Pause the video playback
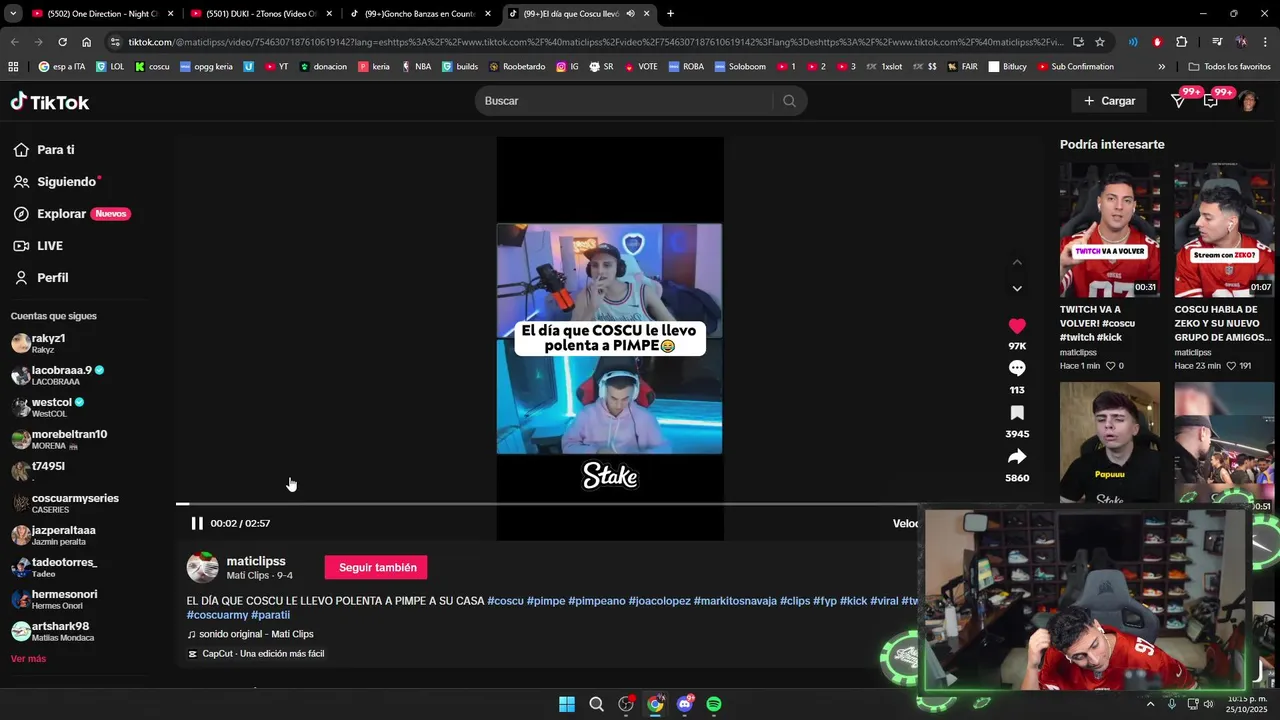 point(197,523)
